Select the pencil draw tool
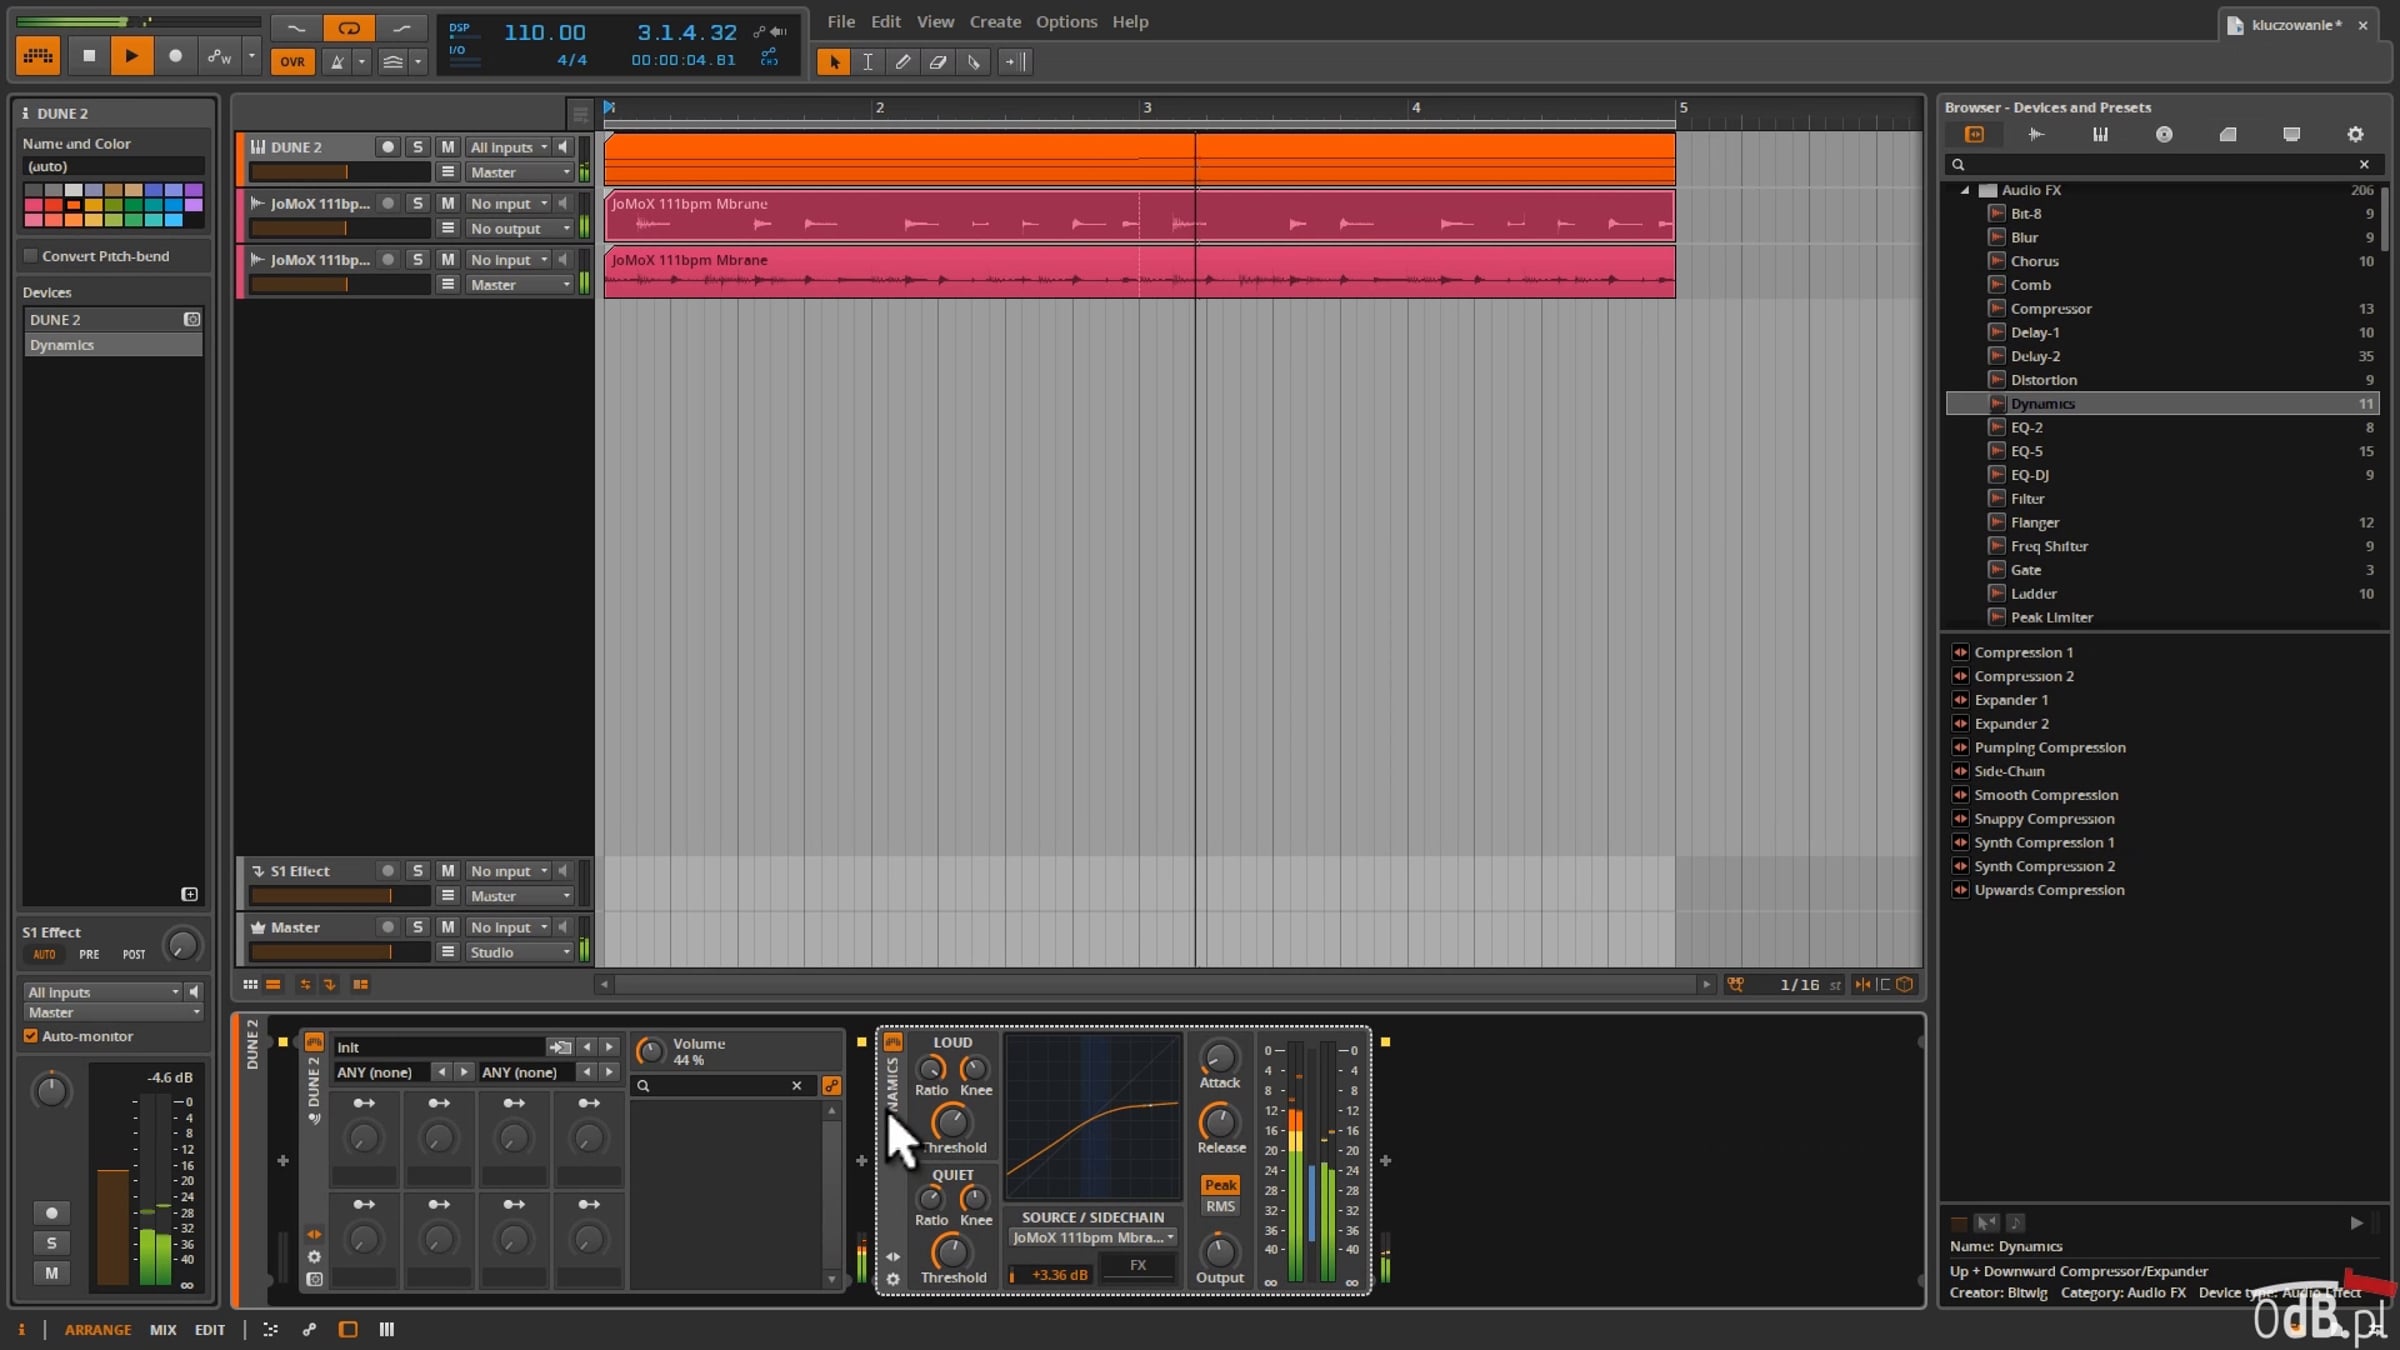 coord(902,62)
